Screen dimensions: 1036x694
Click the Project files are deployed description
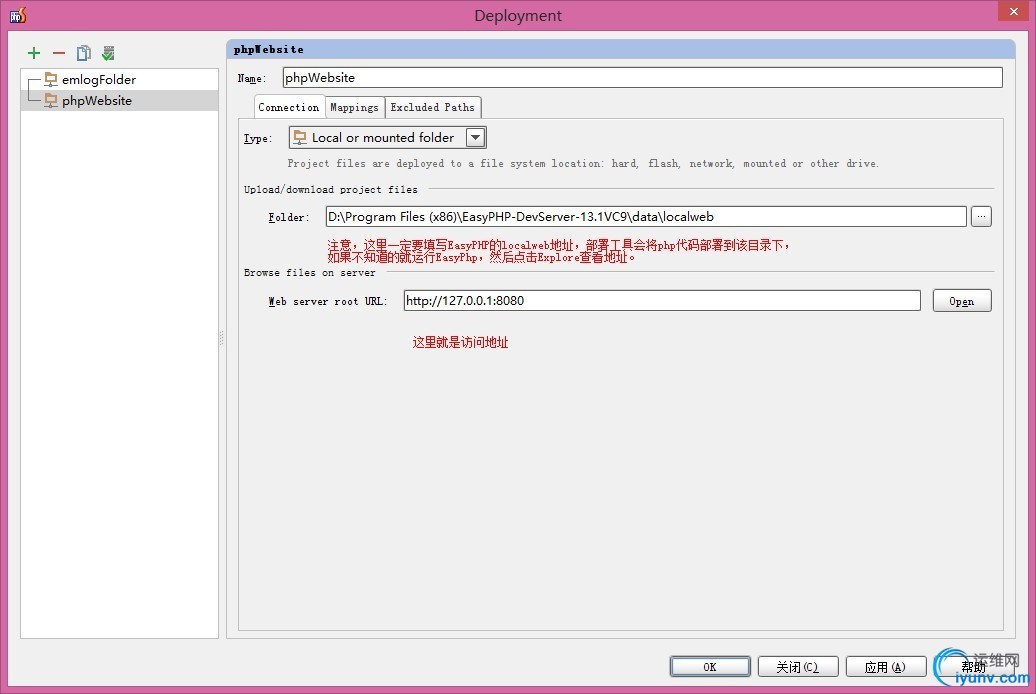pos(583,163)
